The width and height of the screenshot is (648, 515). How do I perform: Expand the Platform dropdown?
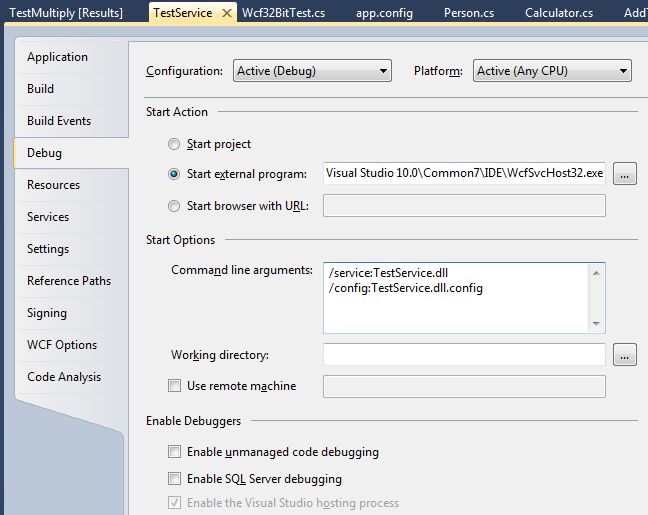(552, 71)
